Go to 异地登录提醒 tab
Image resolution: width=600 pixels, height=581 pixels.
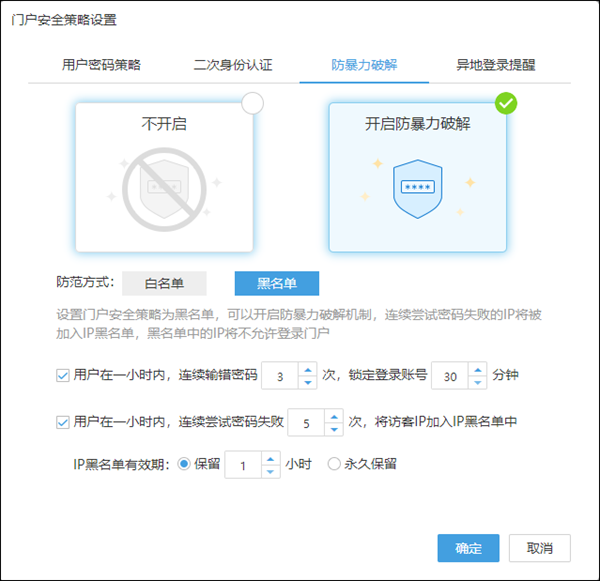[x=494, y=65]
